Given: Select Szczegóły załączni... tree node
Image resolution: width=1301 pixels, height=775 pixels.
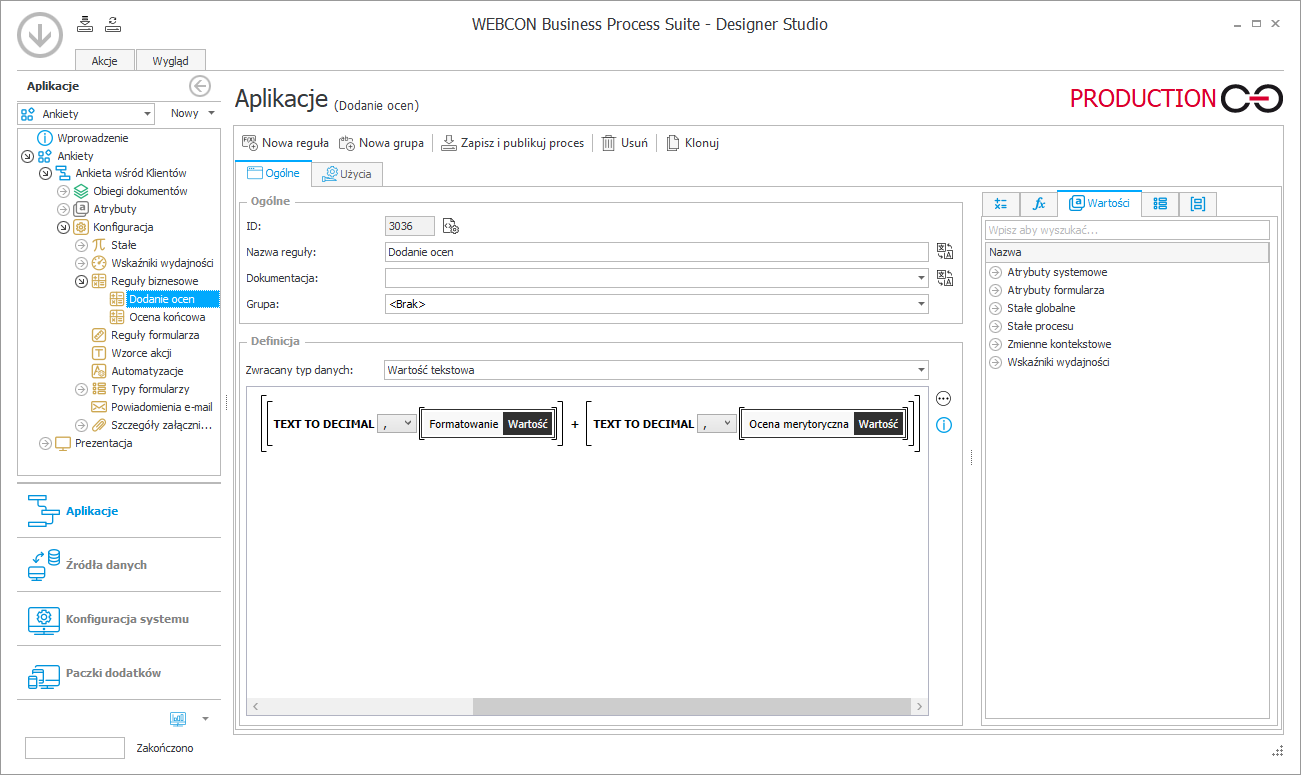Looking at the screenshot, I should [x=161, y=425].
